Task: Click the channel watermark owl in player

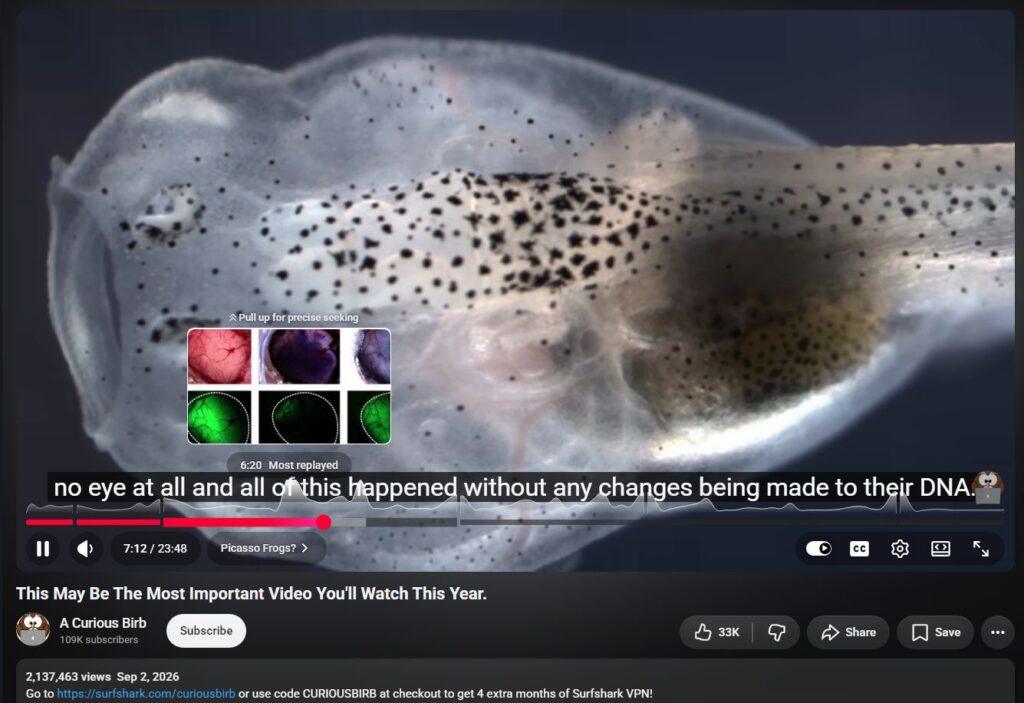Action: 987,487
